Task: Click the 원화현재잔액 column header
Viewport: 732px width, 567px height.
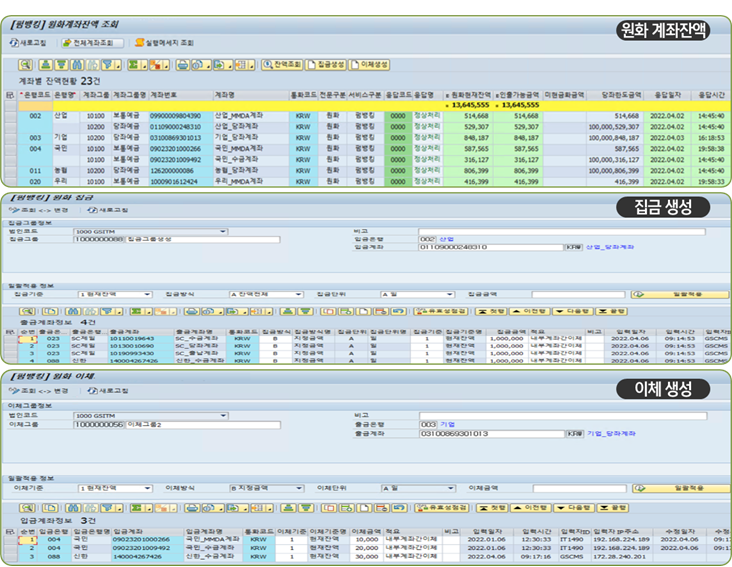Action: (468, 93)
